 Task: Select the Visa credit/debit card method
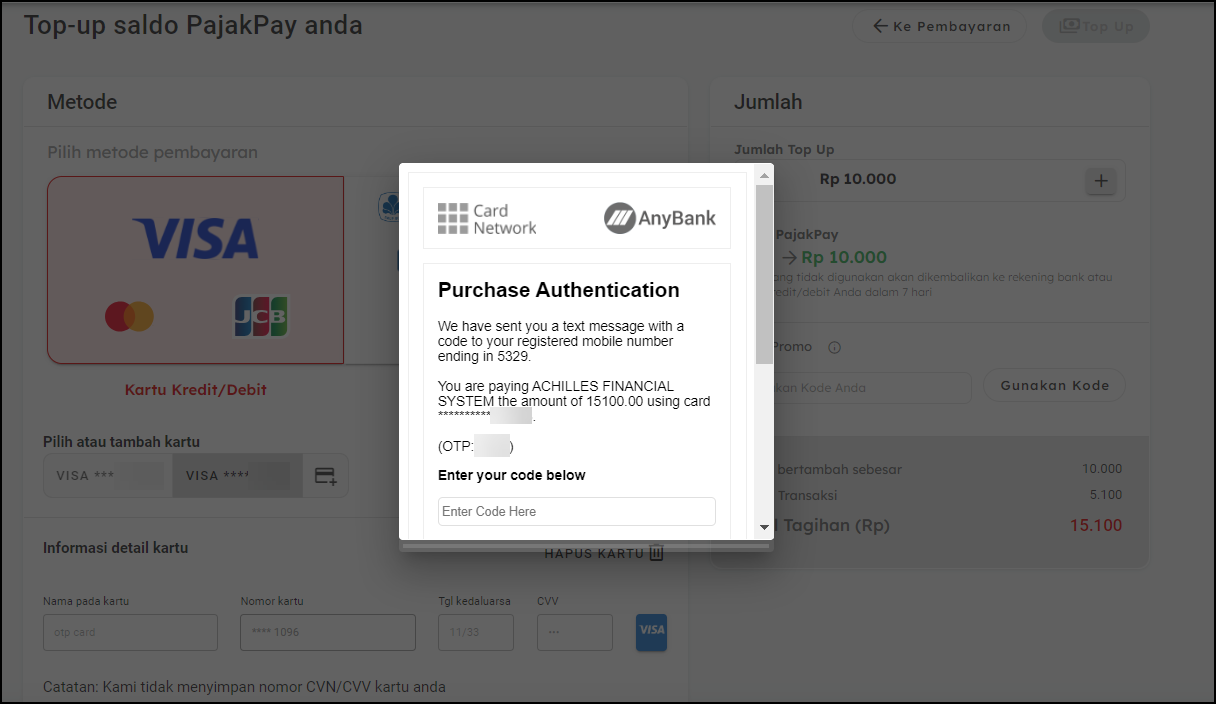(196, 270)
